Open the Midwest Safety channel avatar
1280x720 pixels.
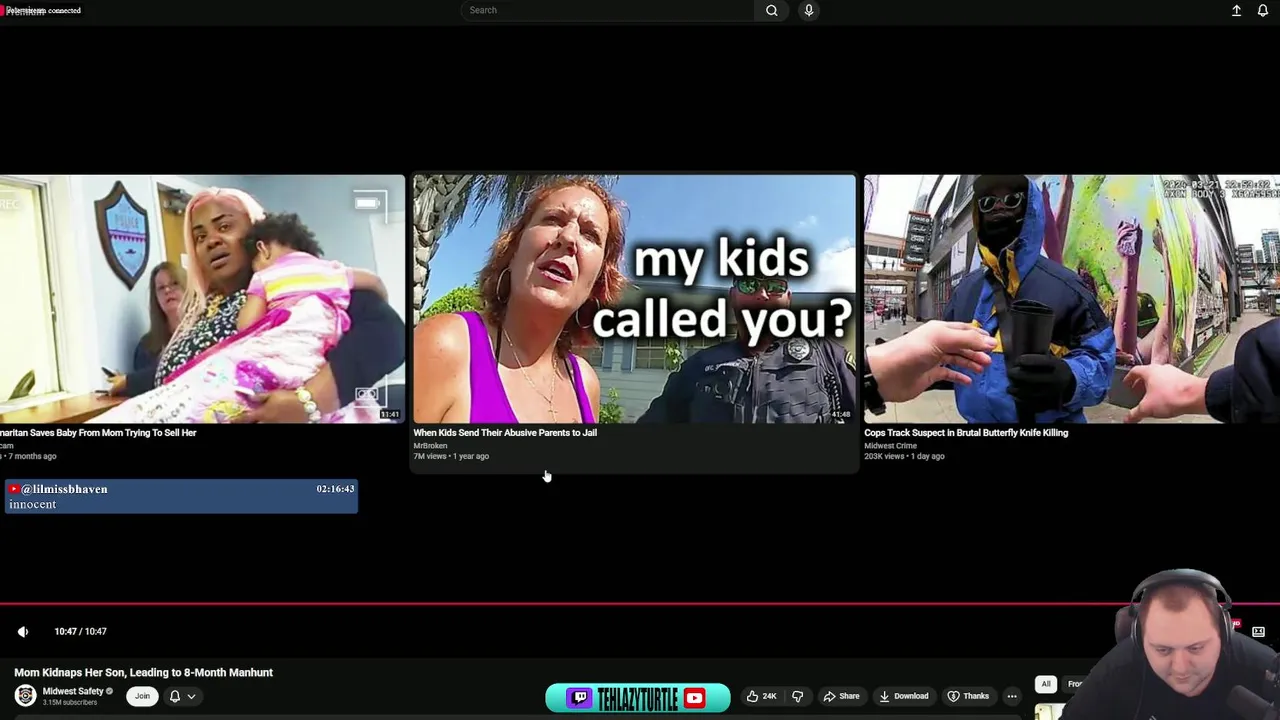point(25,695)
